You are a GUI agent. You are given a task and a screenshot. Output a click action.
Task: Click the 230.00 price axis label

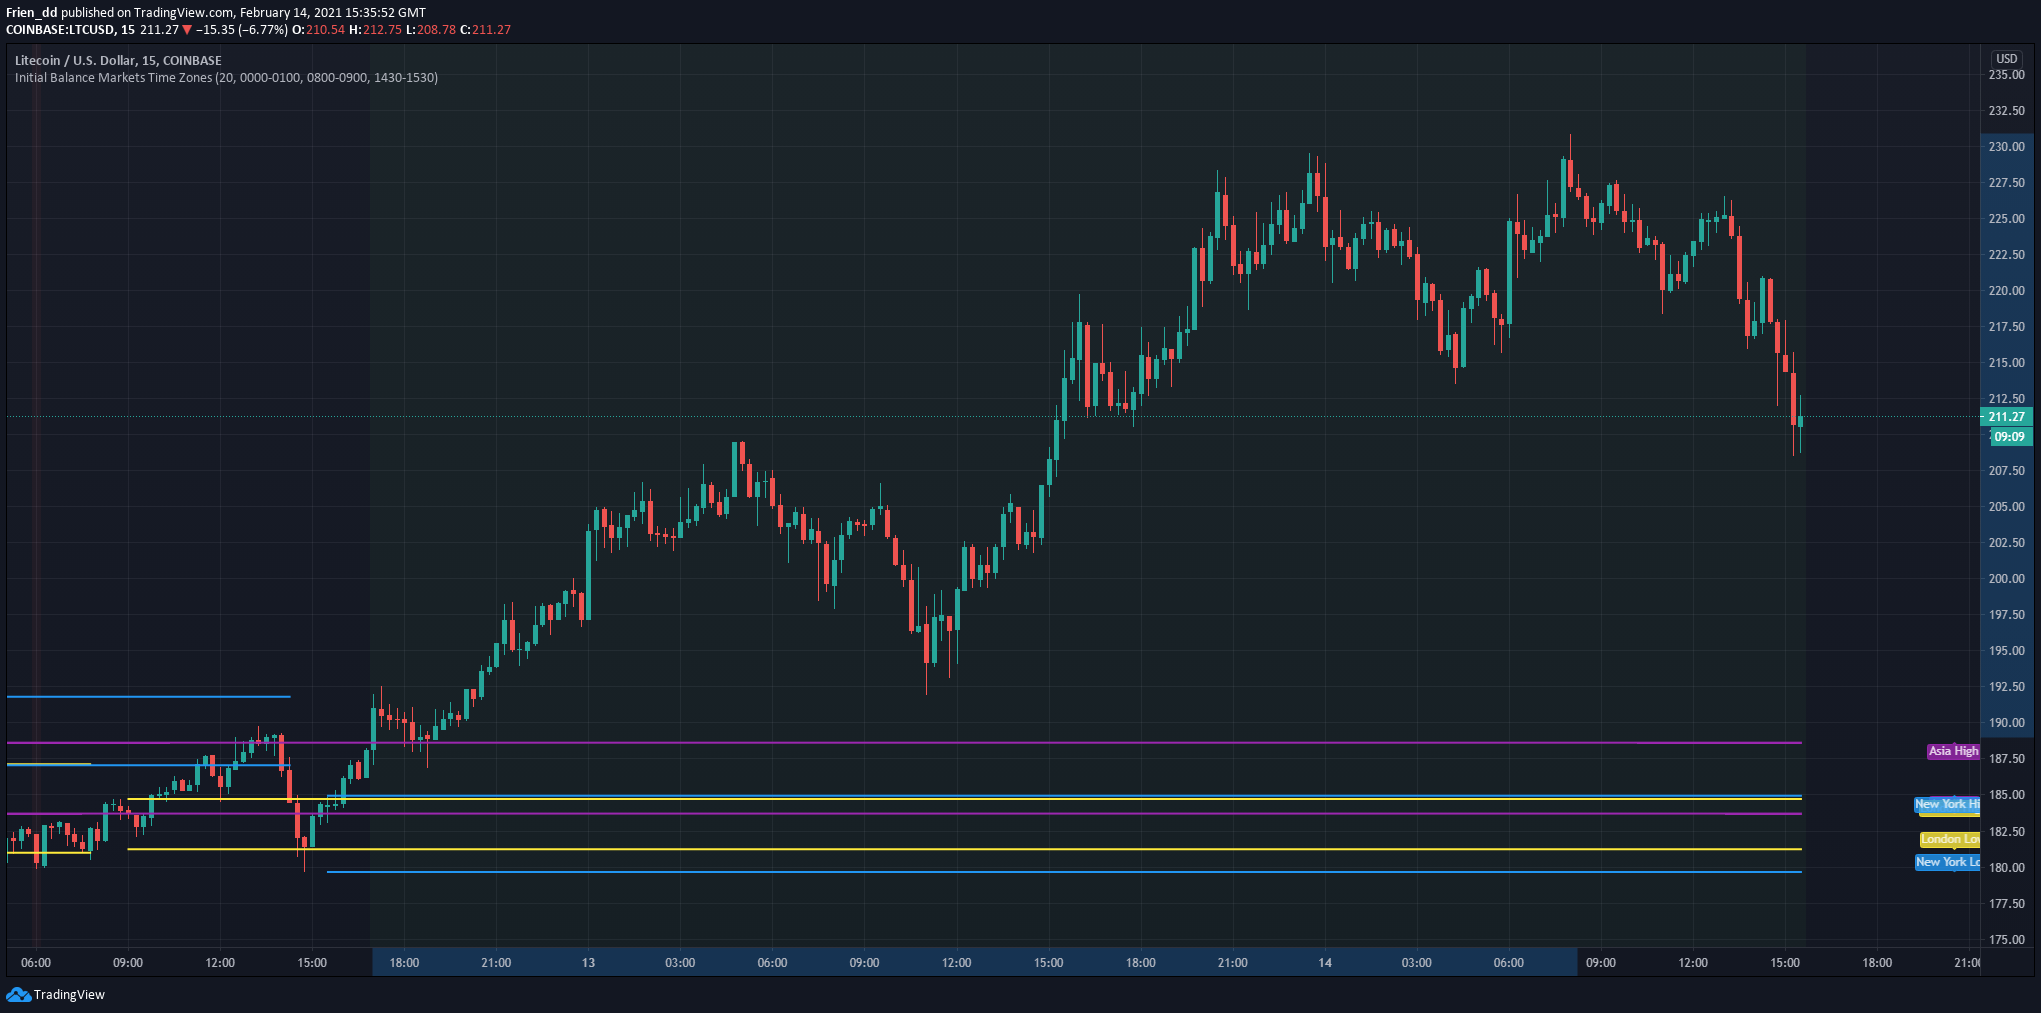[x=2007, y=147]
